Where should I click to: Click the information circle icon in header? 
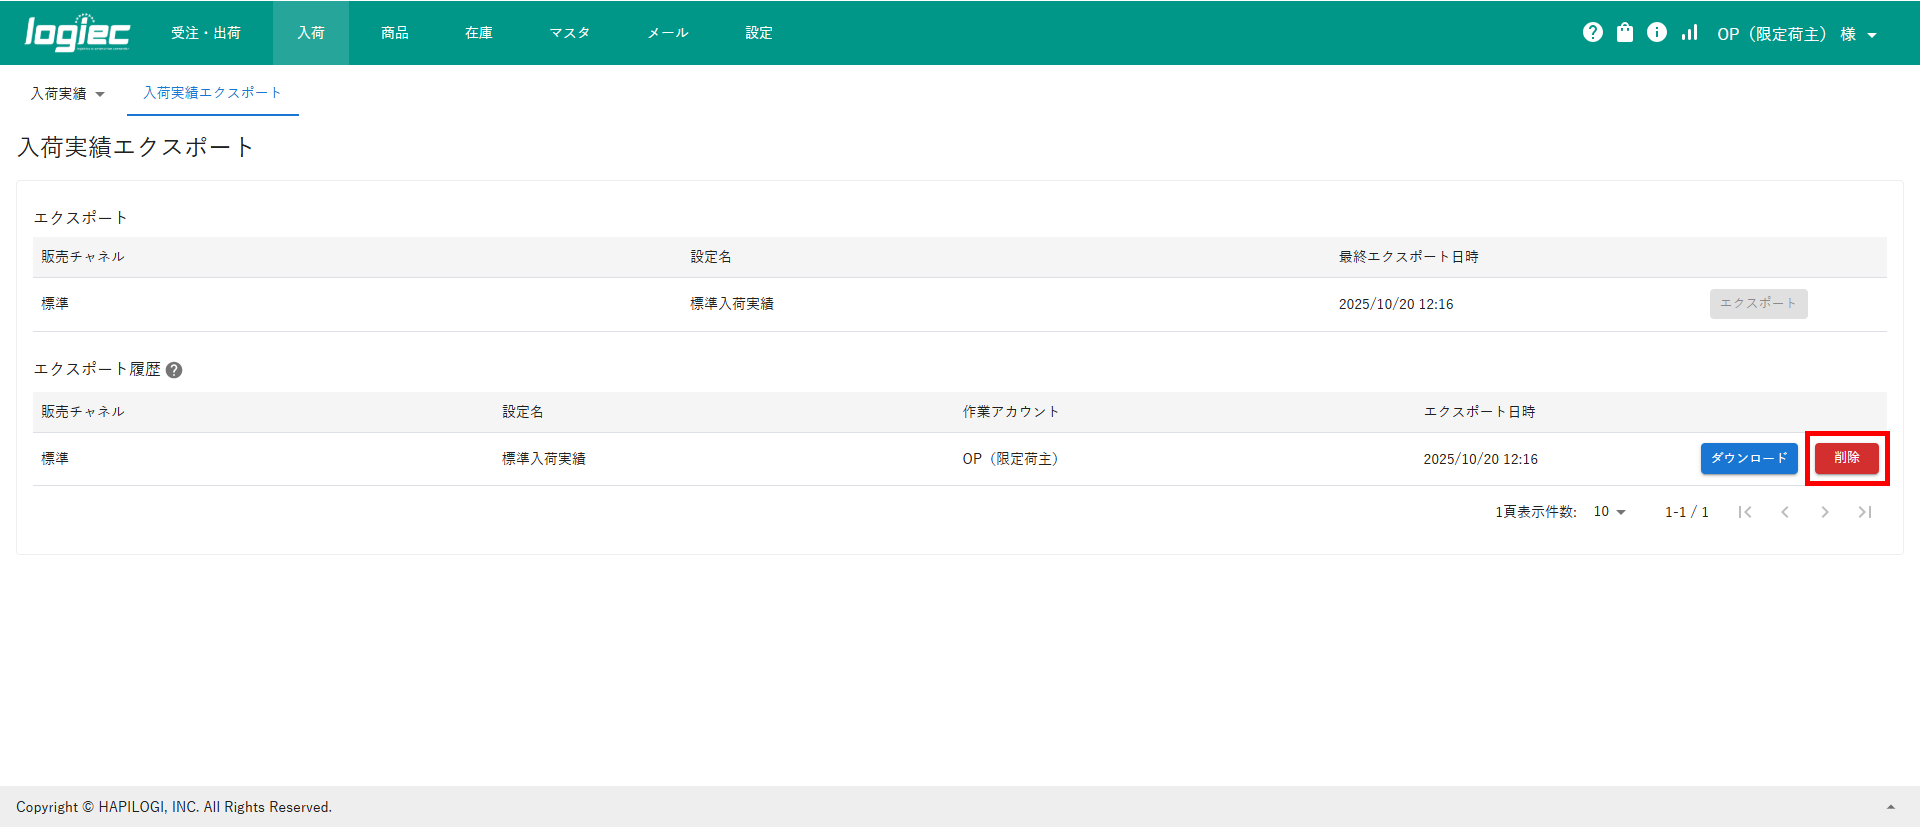(x=1657, y=33)
